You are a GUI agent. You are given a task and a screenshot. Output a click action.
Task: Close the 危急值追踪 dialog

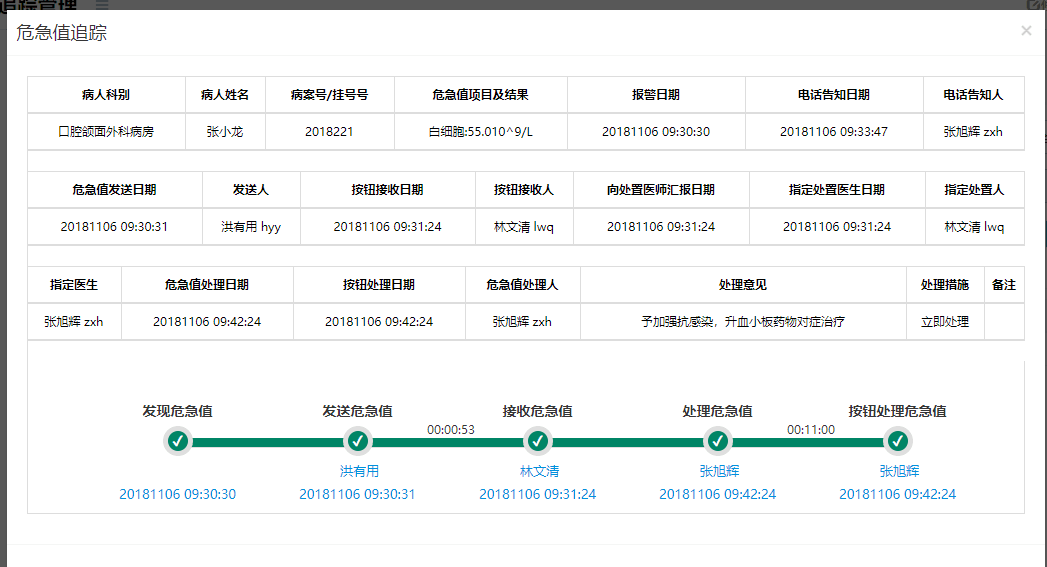(1026, 31)
